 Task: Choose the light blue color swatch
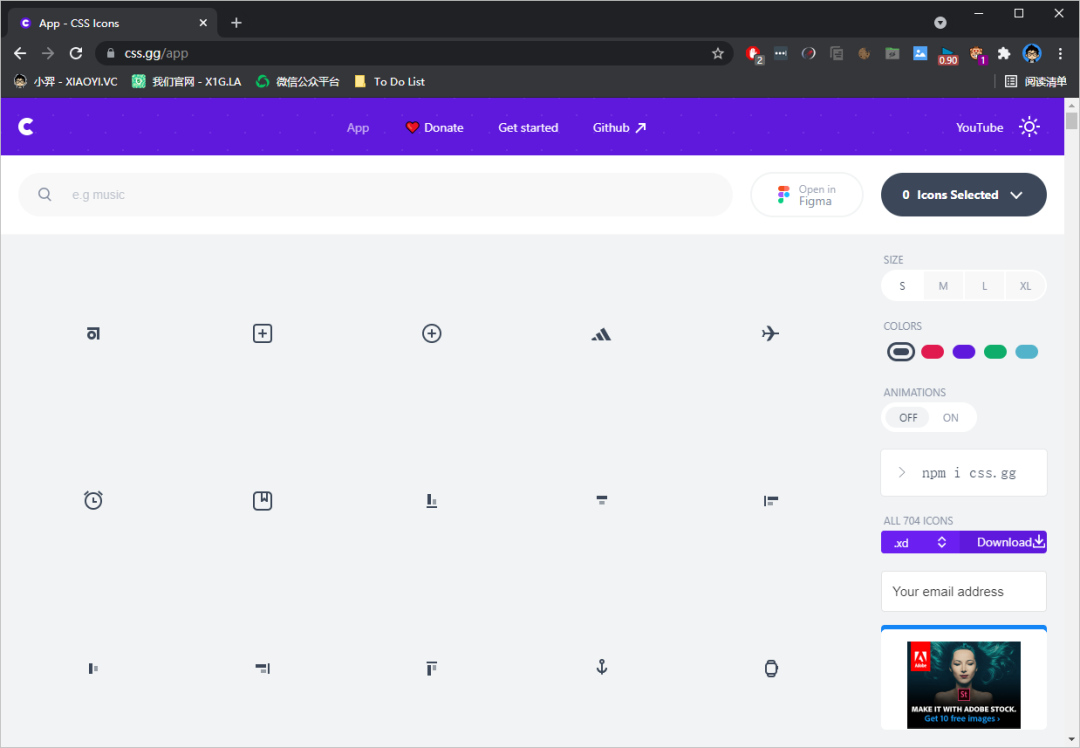click(1026, 352)
